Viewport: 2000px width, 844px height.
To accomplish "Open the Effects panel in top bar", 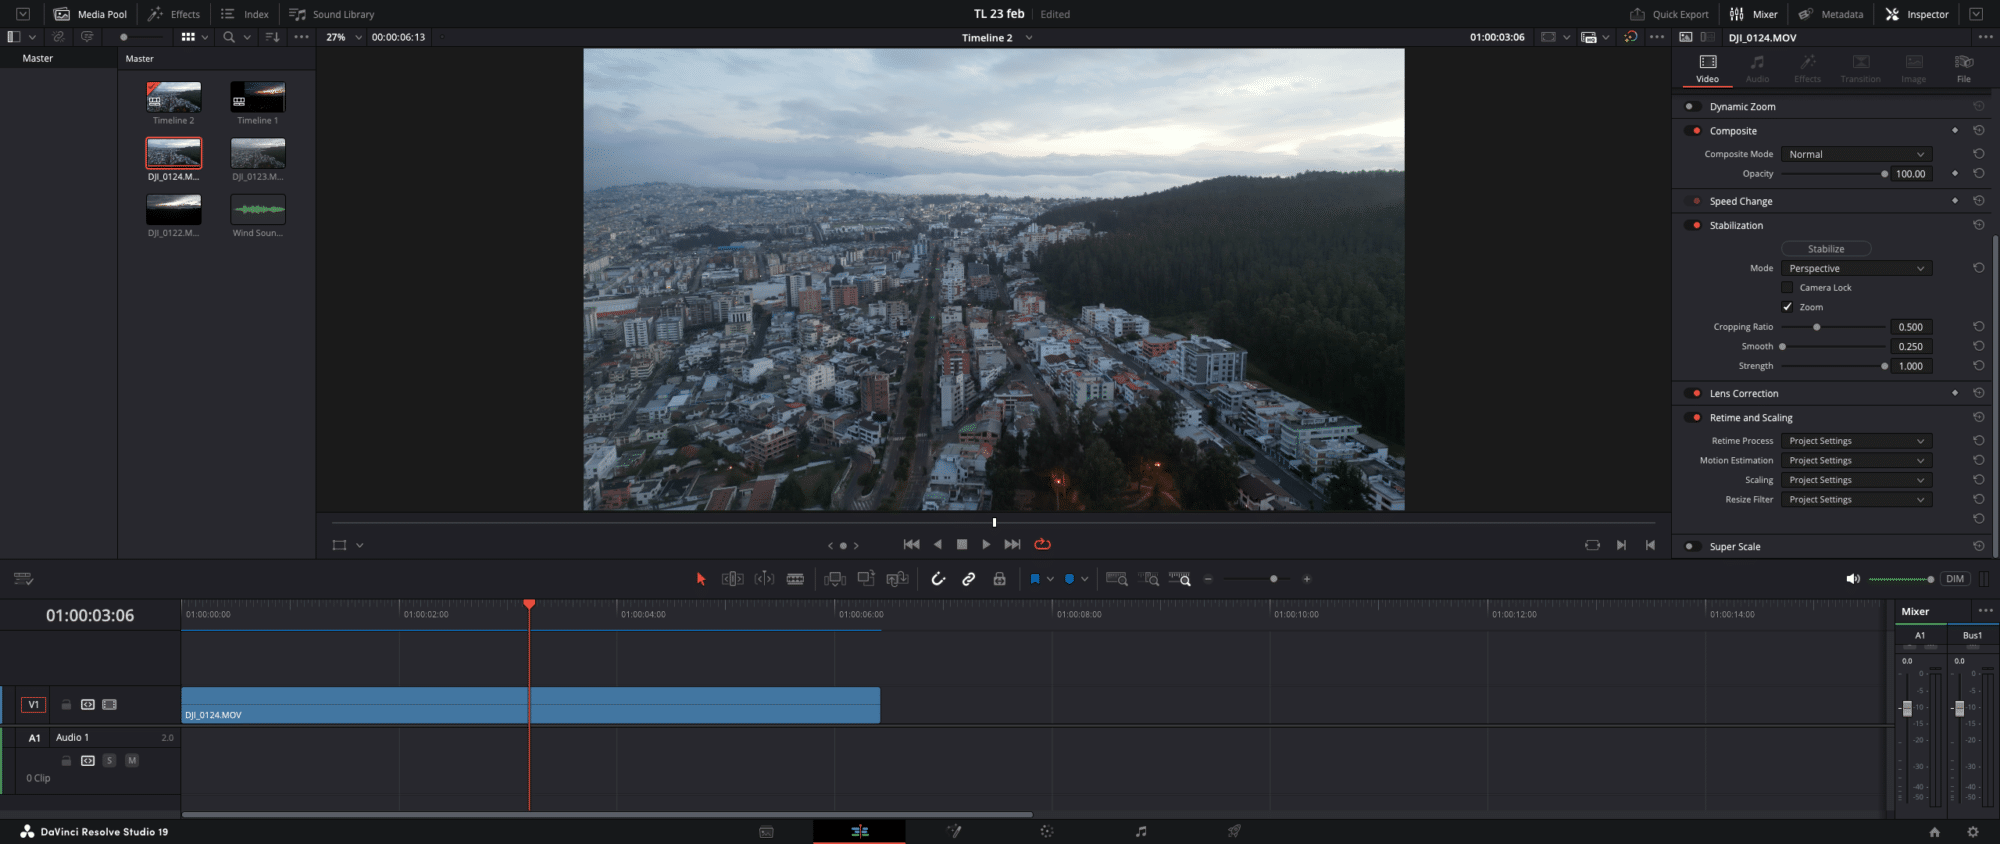I will point(174,14).
